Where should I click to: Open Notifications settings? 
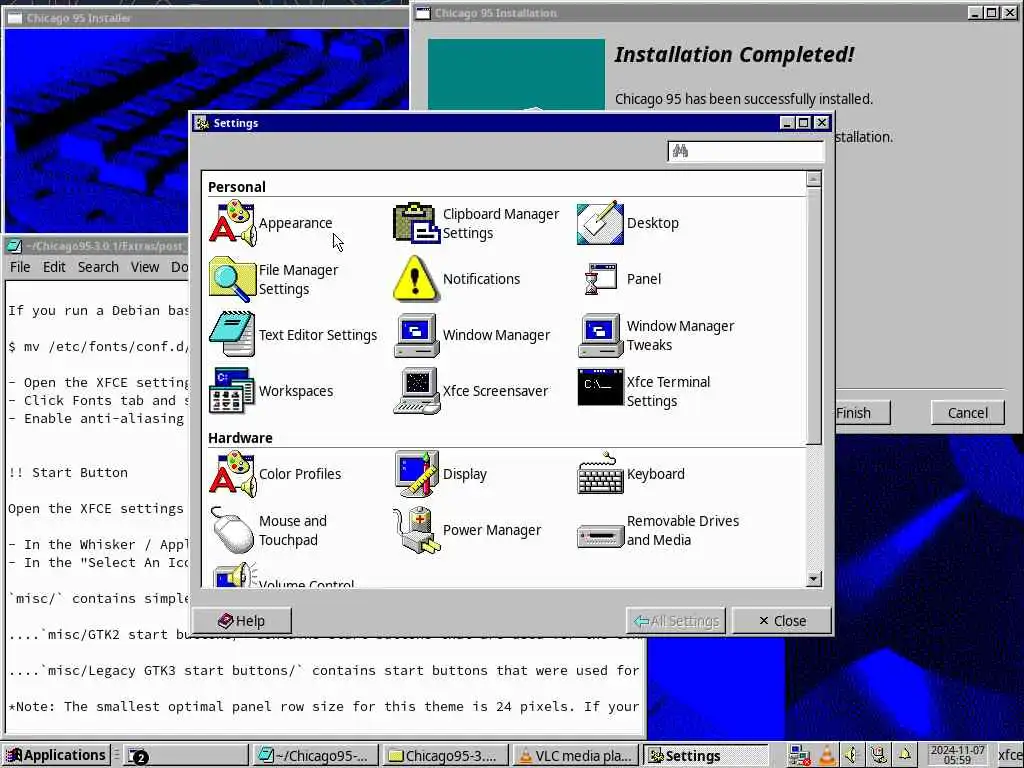click(456, 280)
